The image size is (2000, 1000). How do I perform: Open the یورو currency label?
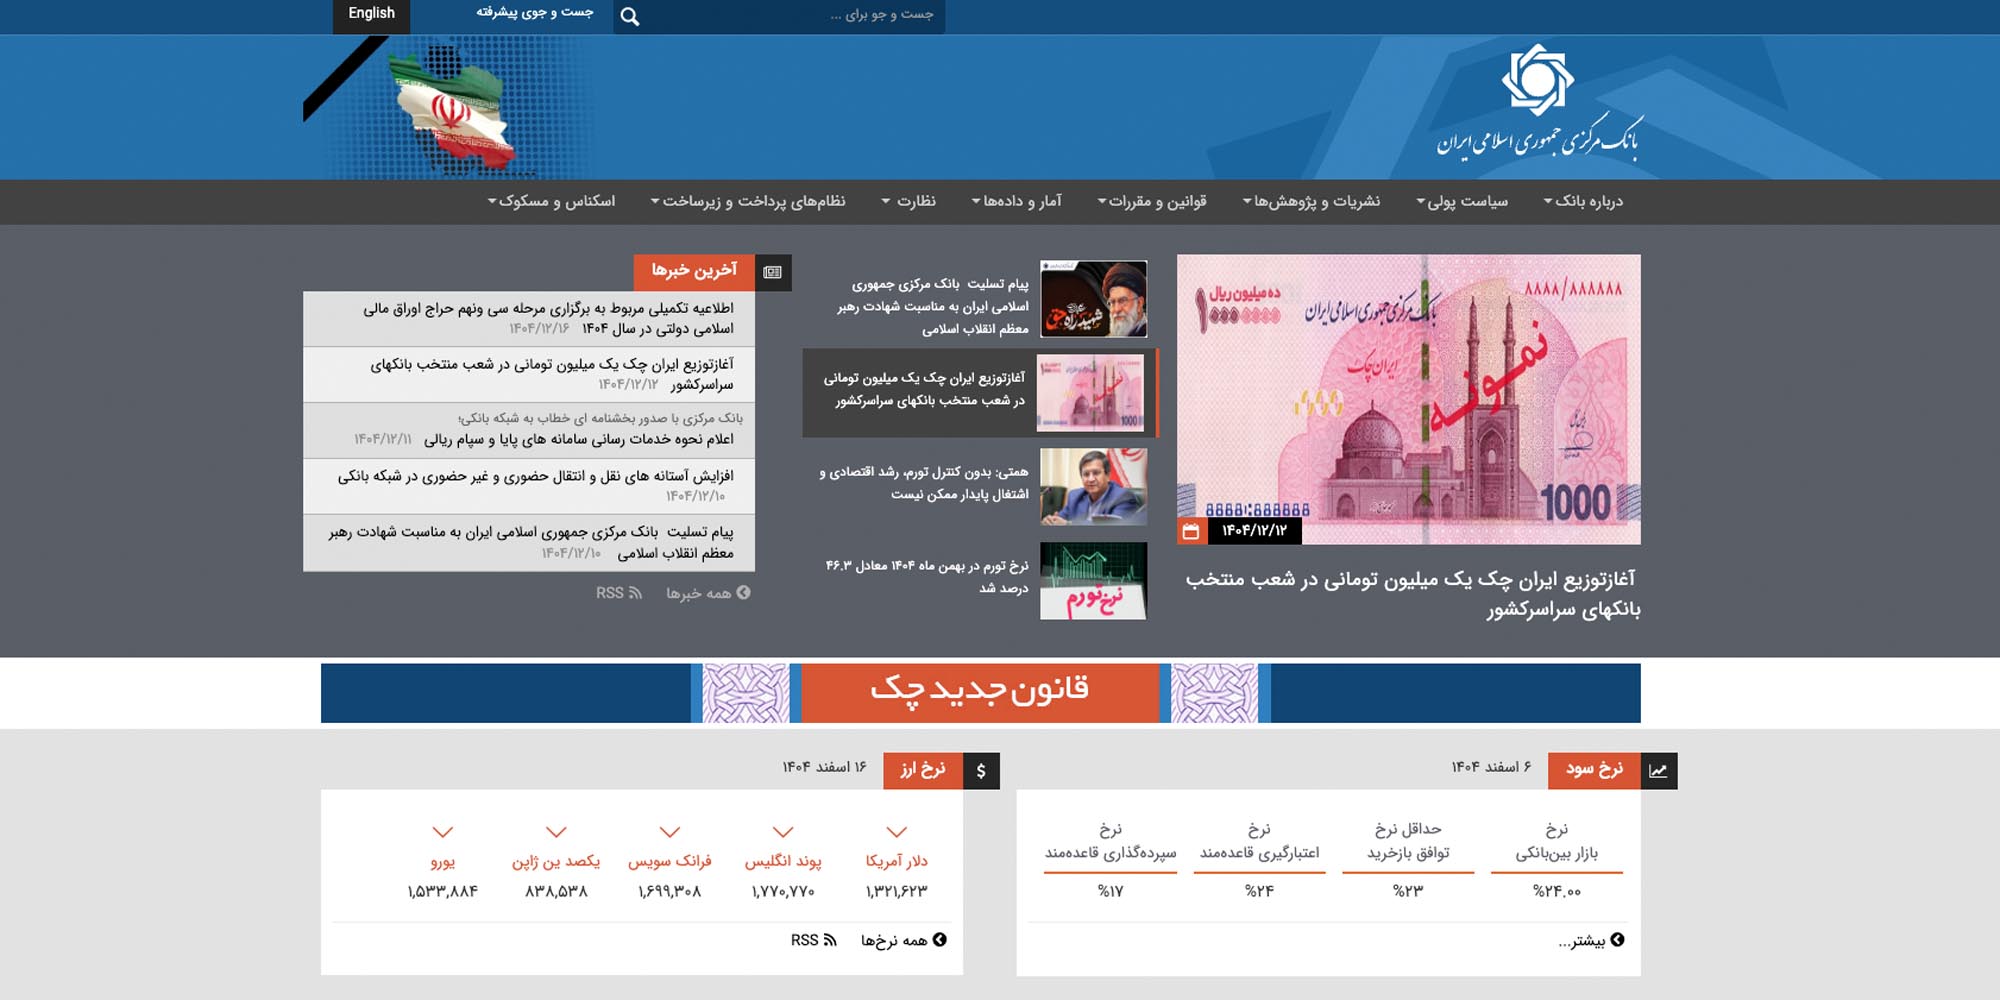click(443, 861)
